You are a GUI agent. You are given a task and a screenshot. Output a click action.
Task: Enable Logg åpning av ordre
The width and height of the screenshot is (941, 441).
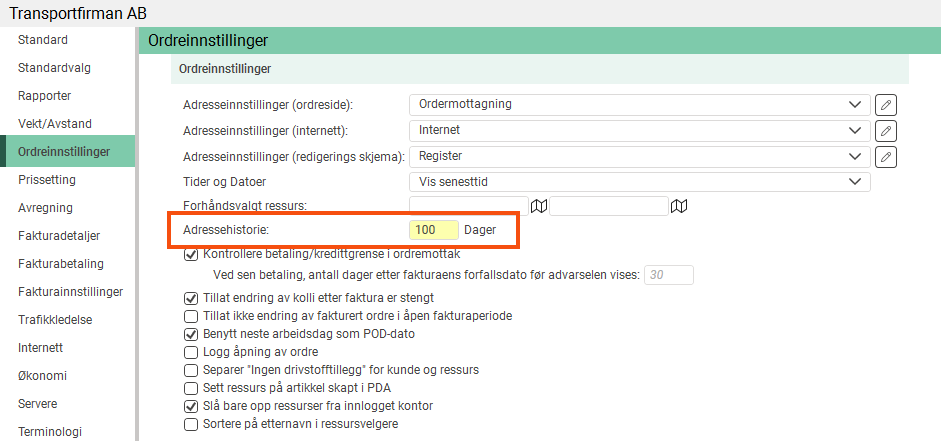pyautogui.click(x=192, y=352)
